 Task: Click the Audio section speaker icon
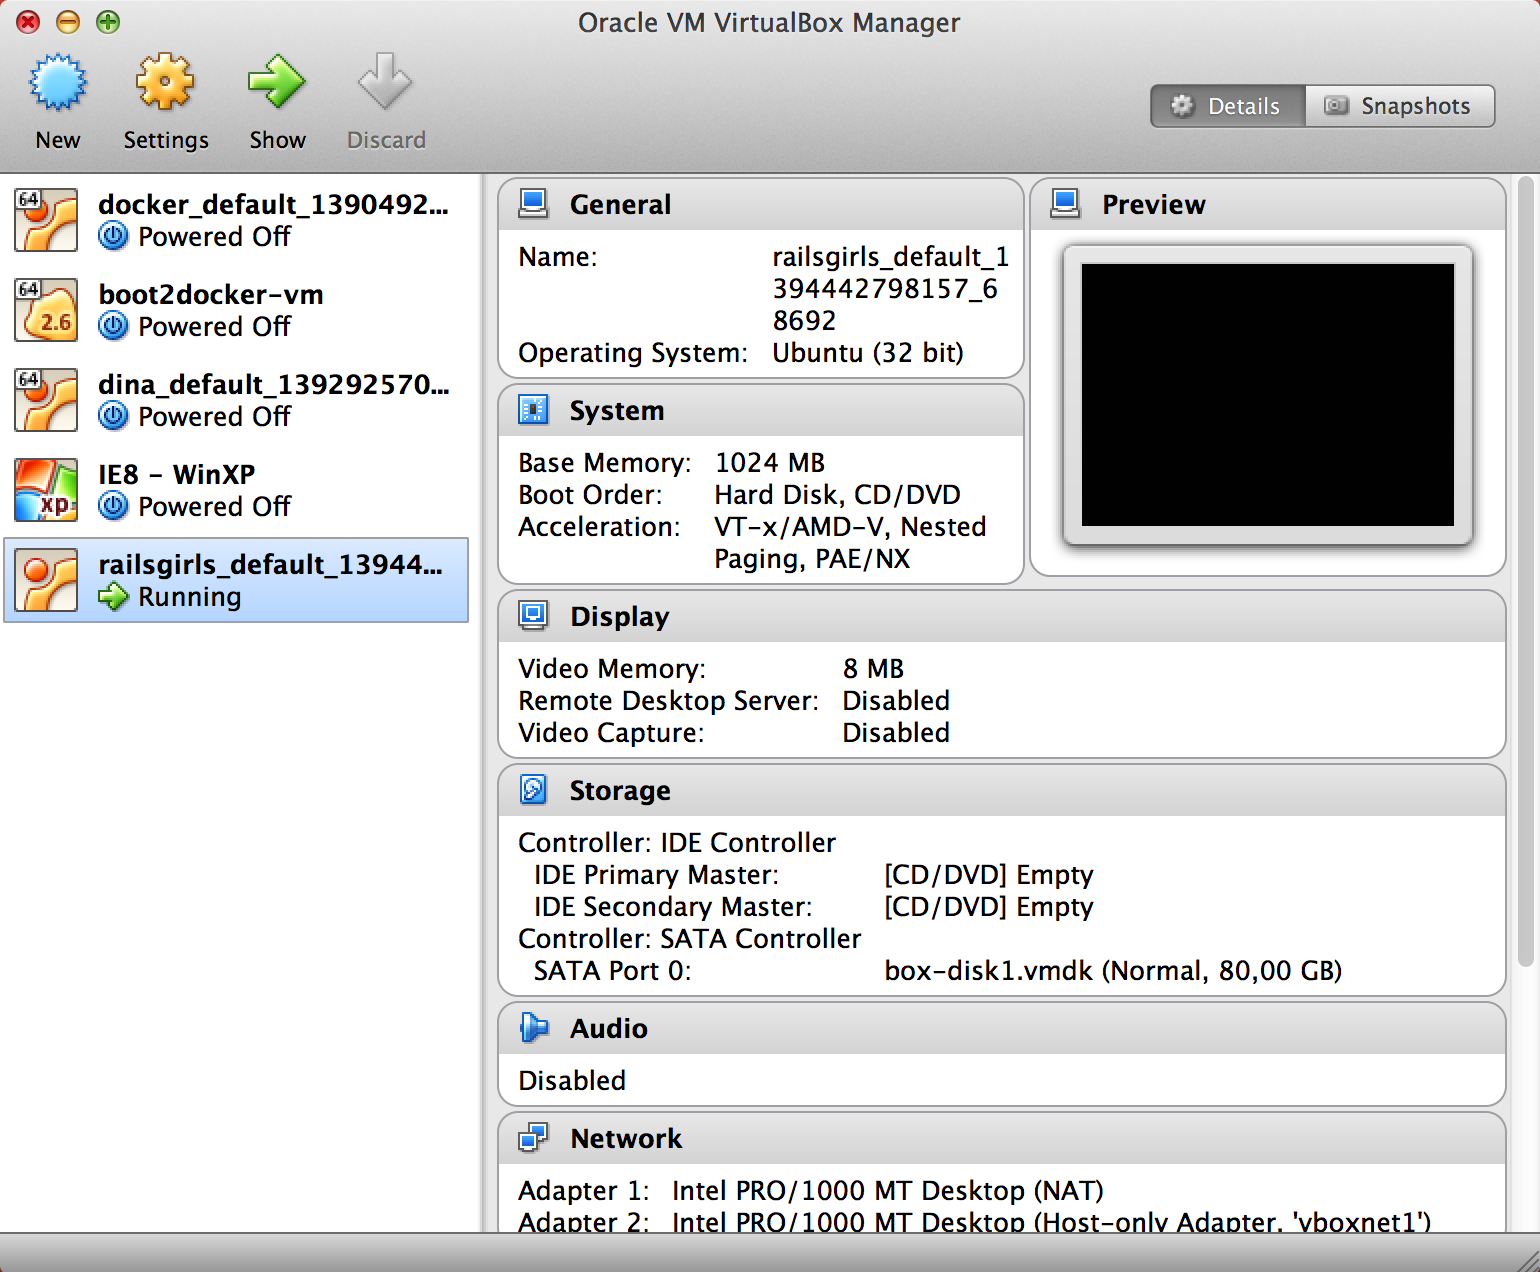tap(534, 1027)
